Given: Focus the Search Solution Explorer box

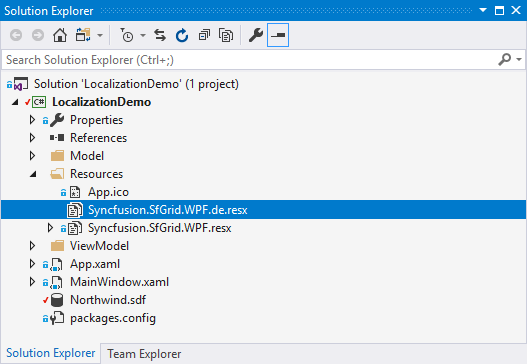Looking at the screenshot, I should 249,60.
